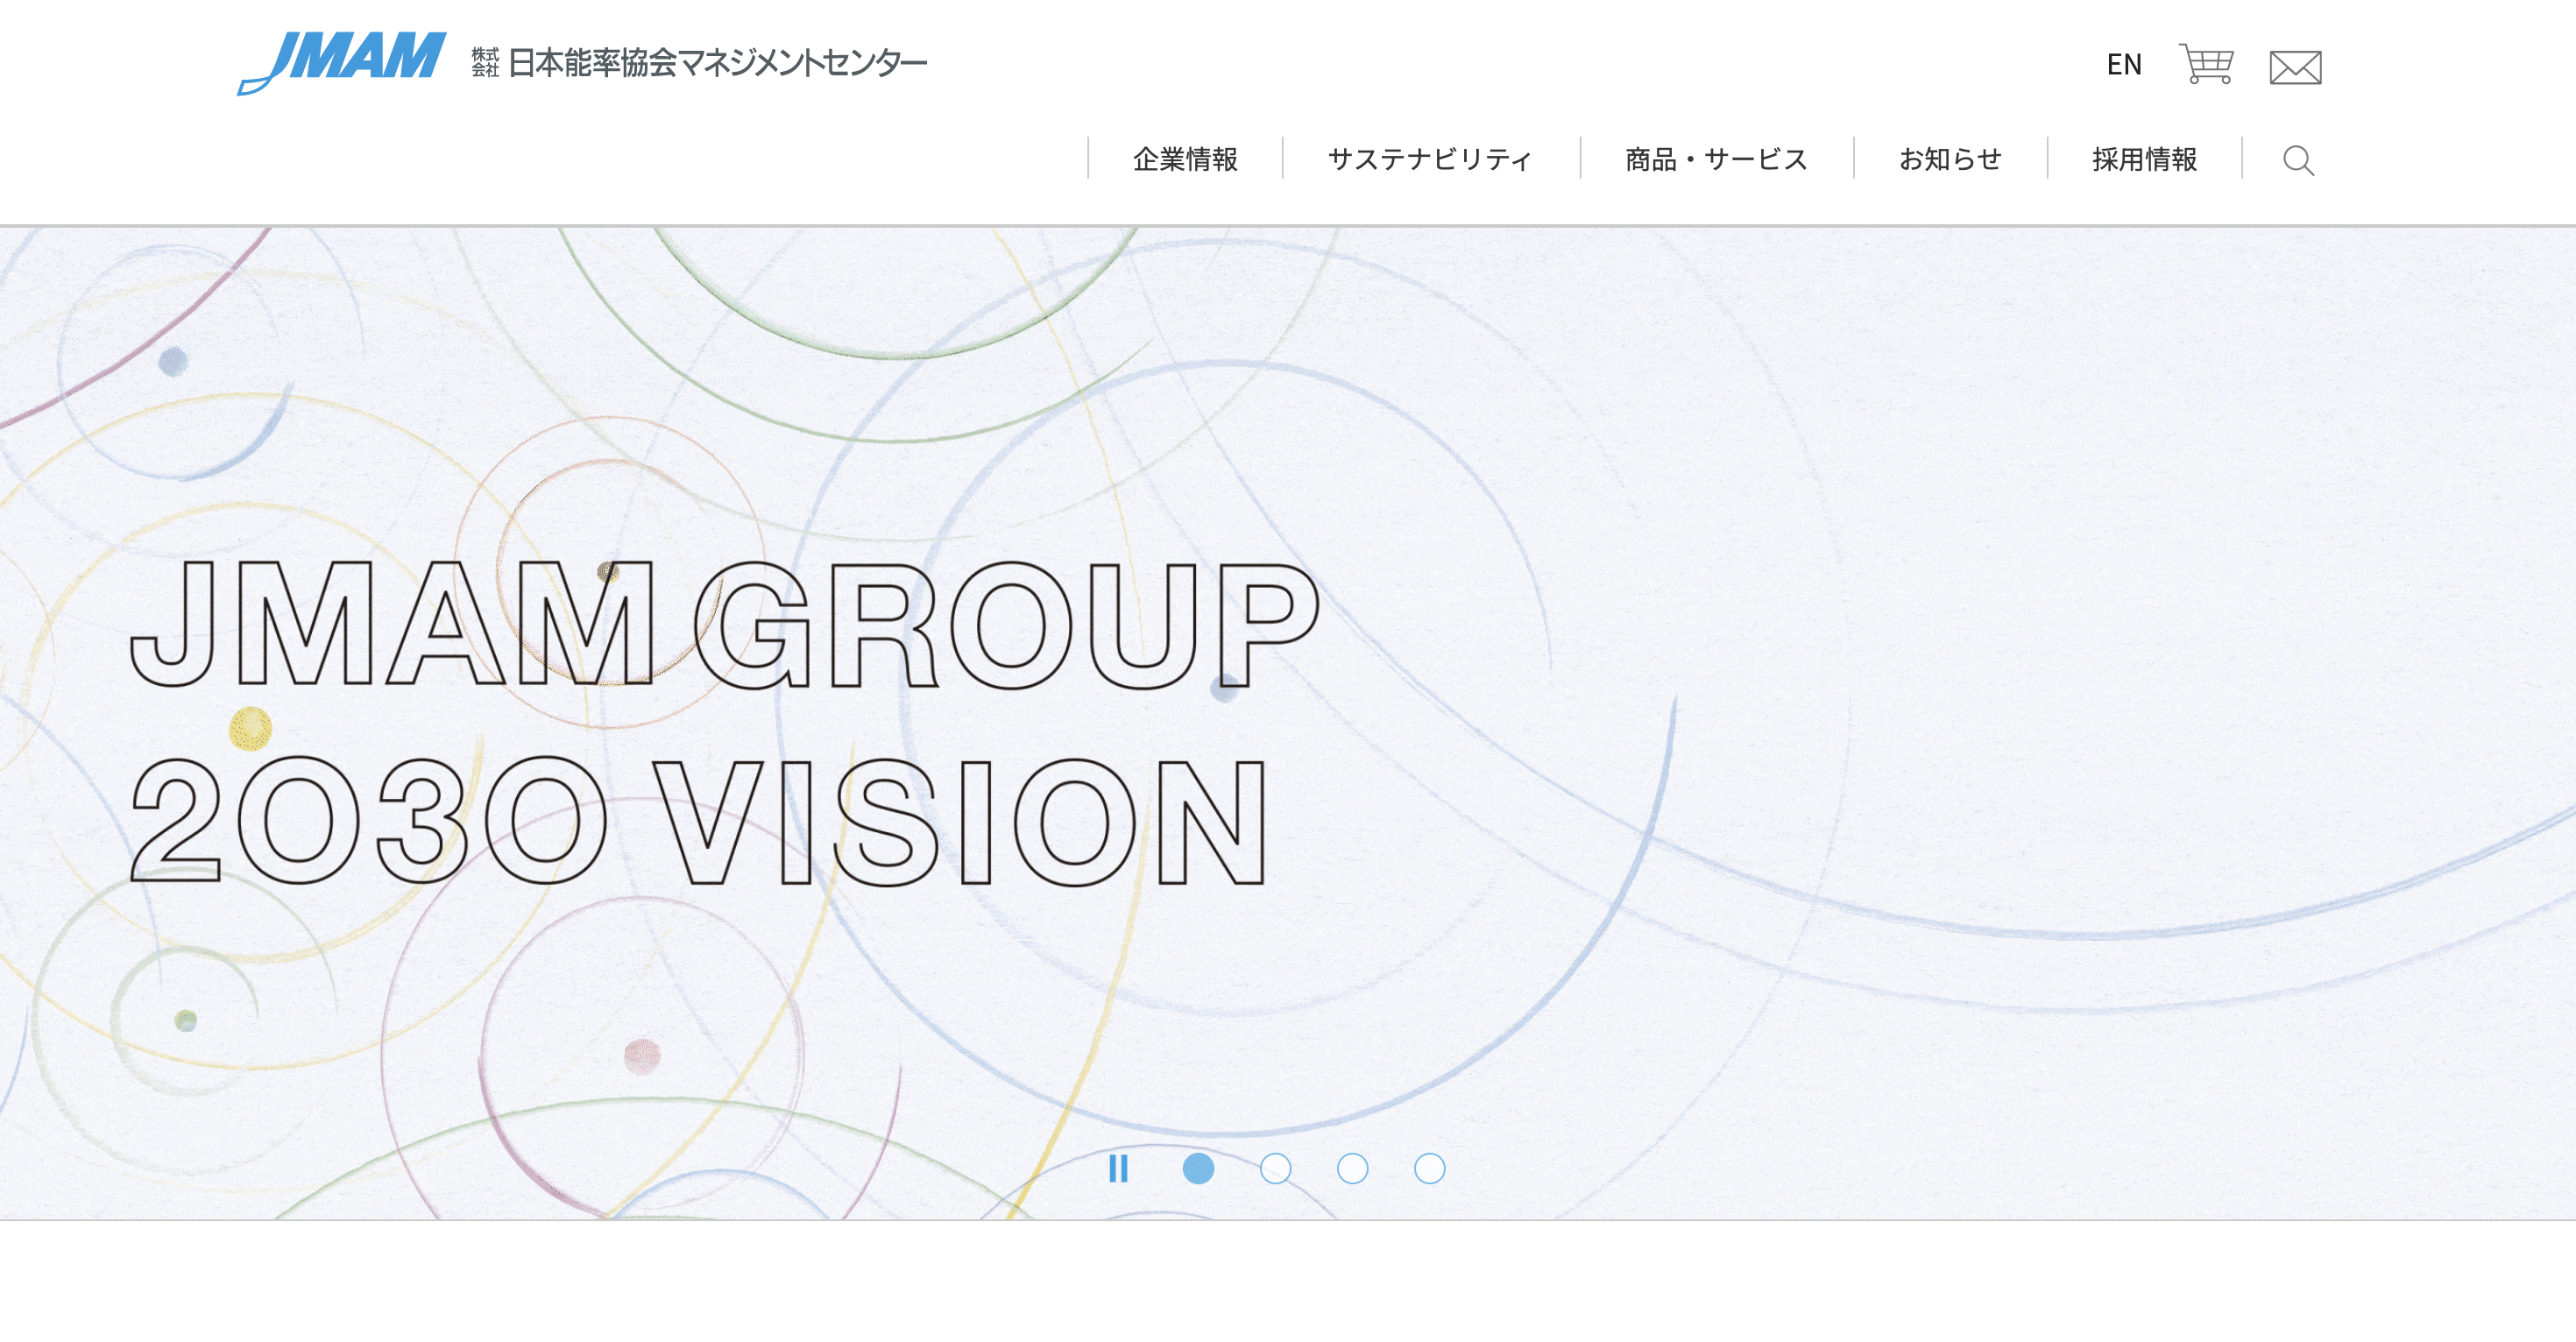This screenshot has width=2576, height=1342.
Task: Click the small 株式会社 mark beside logo
Action: (x=485, y=62)
